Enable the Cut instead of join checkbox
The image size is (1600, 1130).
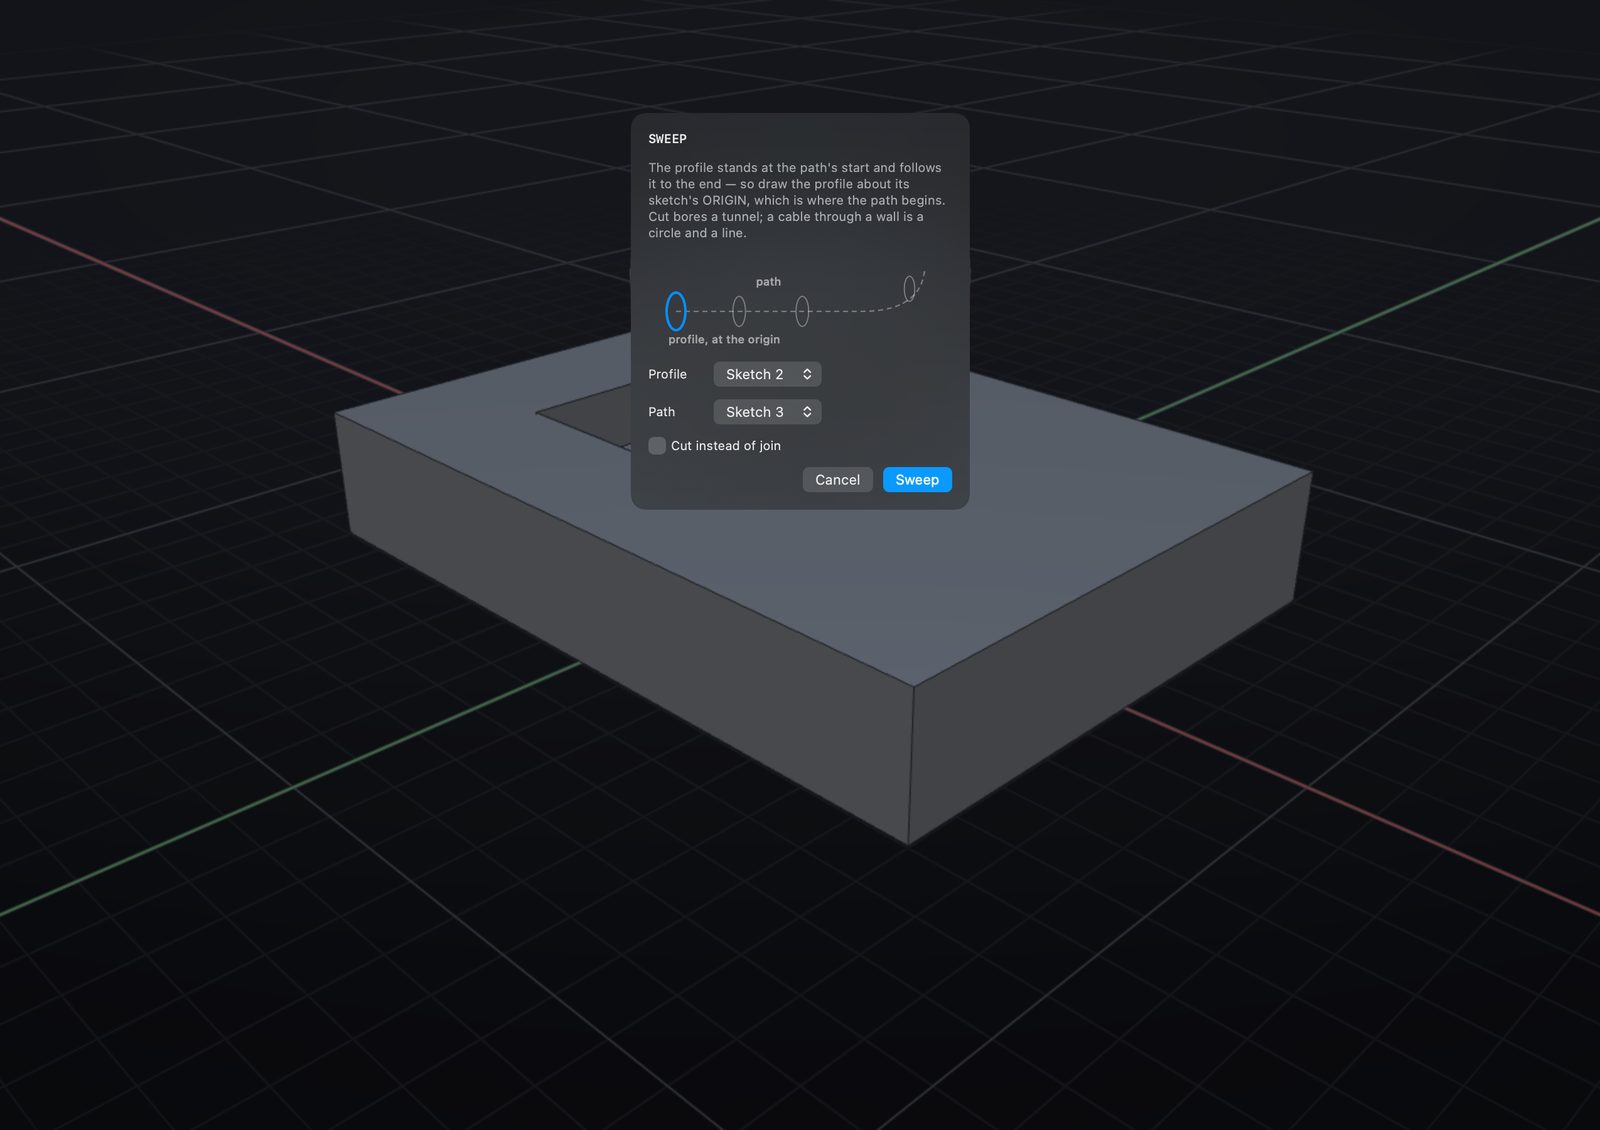pos(657,446)
